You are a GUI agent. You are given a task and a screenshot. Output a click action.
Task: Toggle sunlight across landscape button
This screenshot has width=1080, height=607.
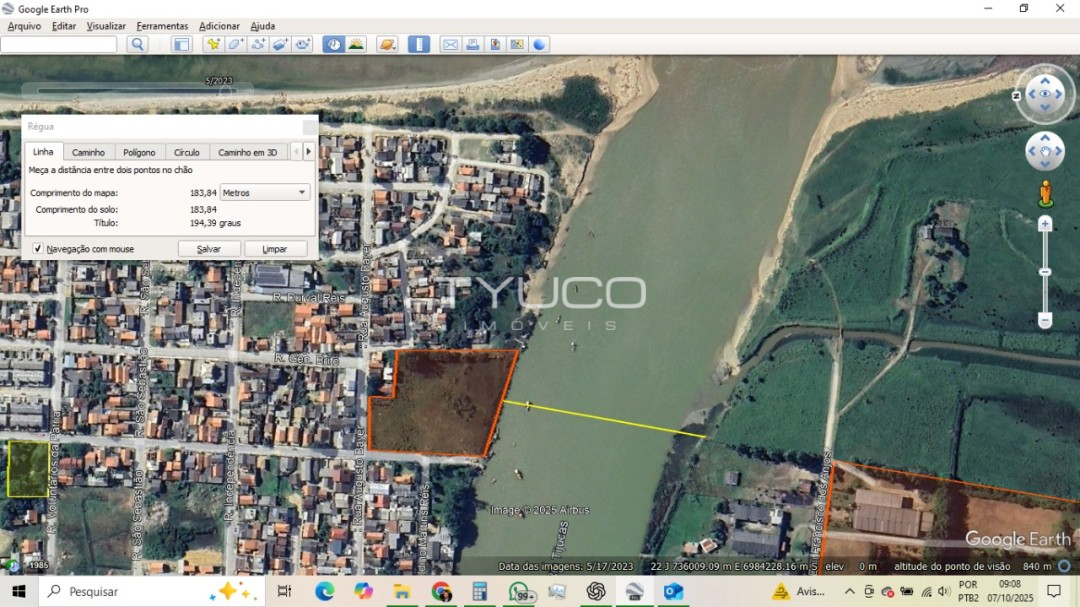(355, 44)
